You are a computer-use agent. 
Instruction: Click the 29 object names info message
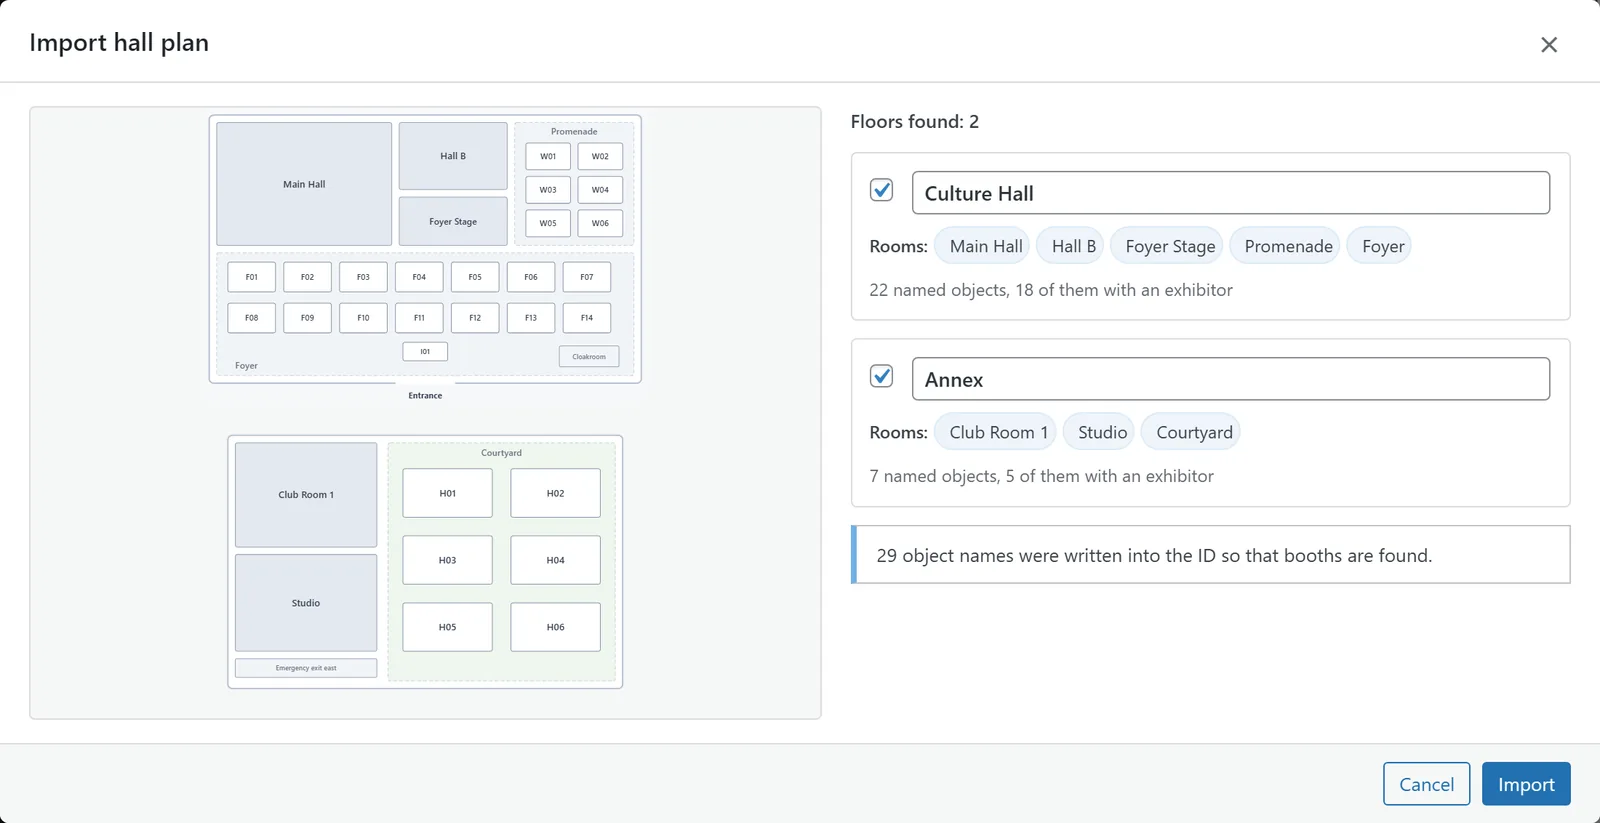[x=1211, y=555]
